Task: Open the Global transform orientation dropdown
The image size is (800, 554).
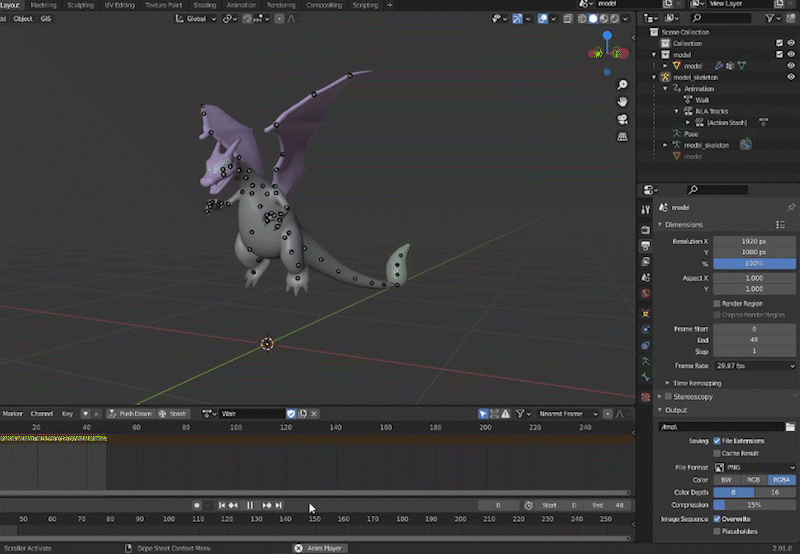Action: (196, 19)
